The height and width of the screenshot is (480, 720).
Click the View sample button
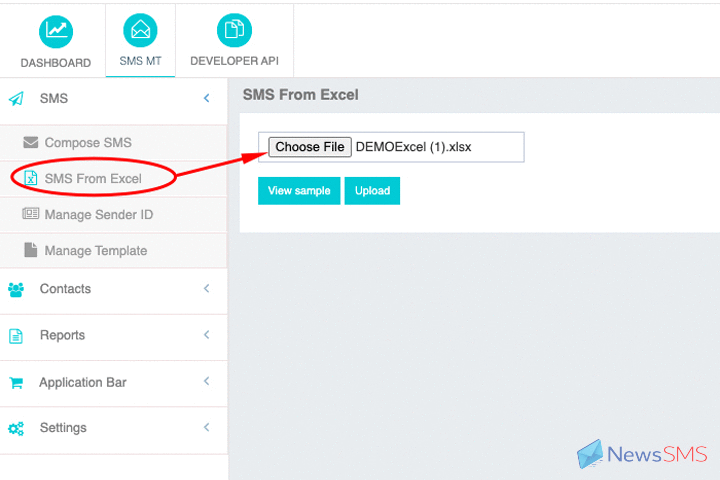tap(299, 191)
